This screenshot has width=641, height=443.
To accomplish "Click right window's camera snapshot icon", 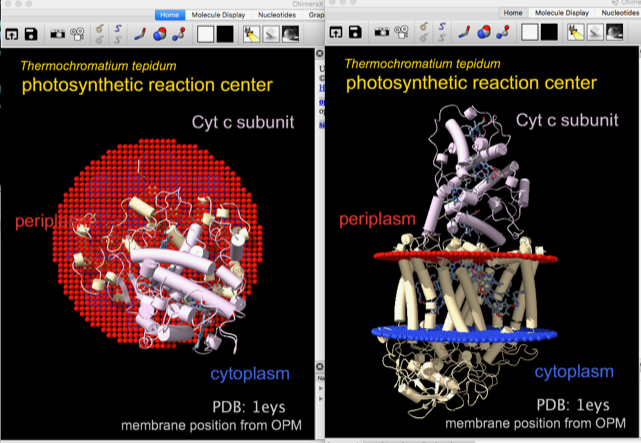I will (381, 34).
